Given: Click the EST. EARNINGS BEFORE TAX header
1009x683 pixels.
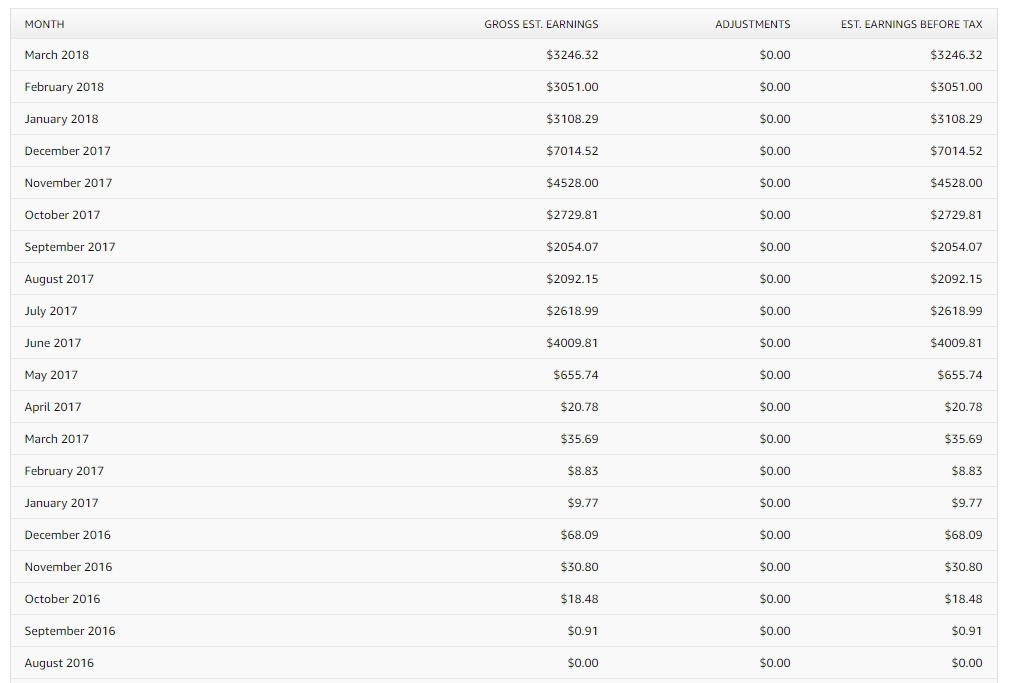Looking at the screenshot, I should point(911,24).
